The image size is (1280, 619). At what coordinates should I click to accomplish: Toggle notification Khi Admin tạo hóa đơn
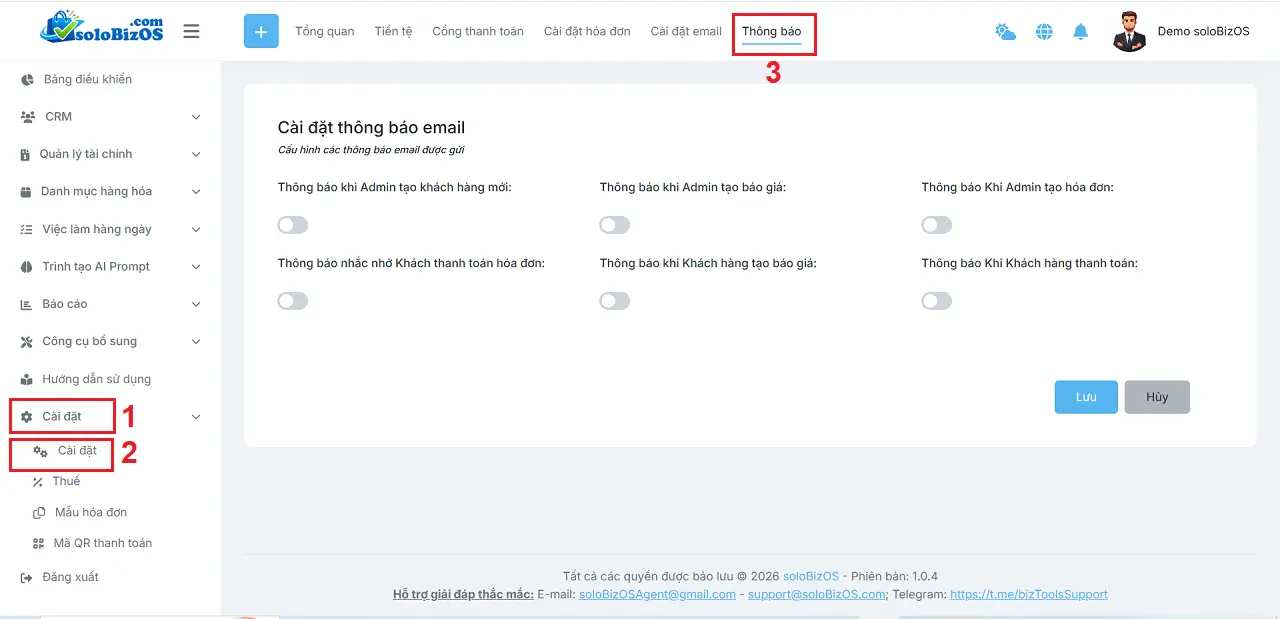click(x=937, y=225)
